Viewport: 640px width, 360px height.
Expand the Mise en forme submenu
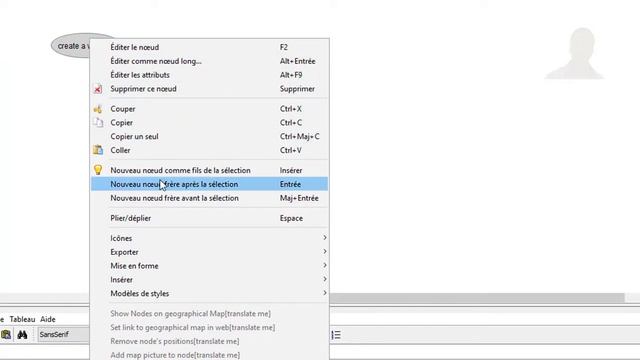coord(209,266)
